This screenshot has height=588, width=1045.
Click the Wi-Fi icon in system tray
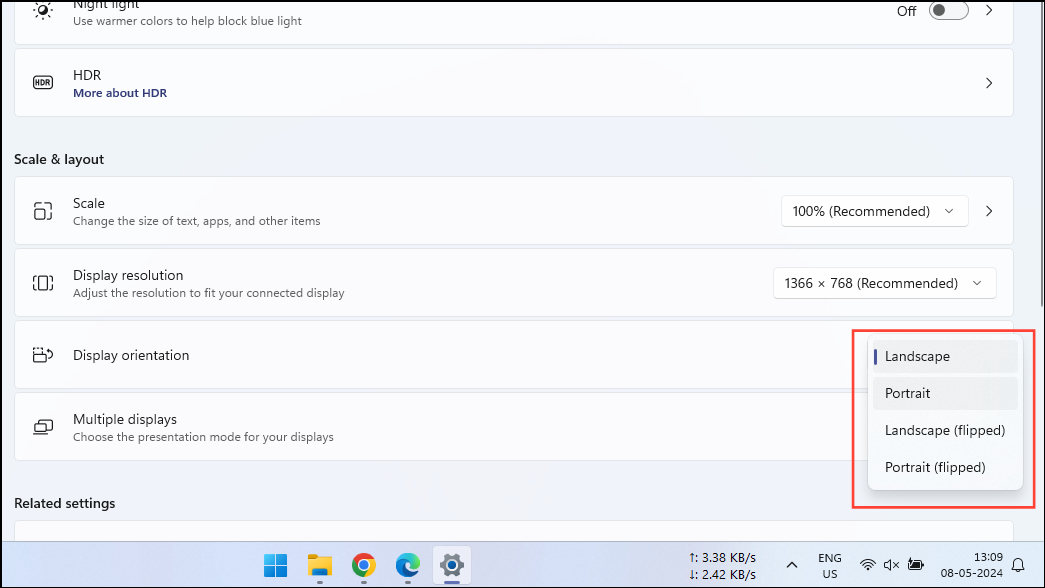pos(866,565)
